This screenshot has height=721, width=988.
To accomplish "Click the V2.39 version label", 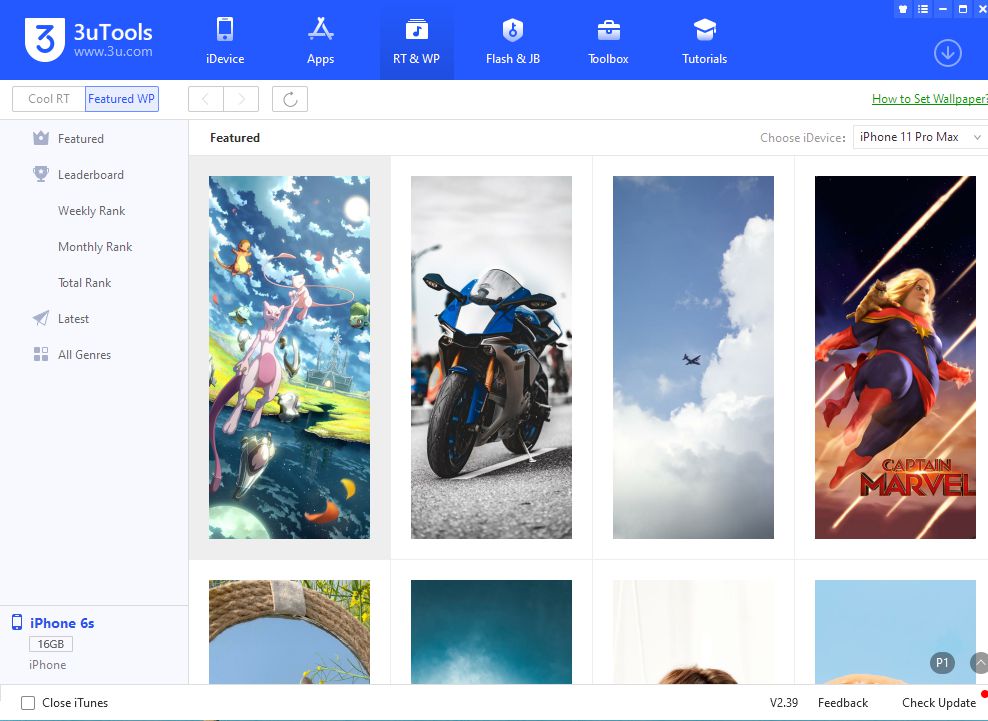I will [x=784, y=703].
